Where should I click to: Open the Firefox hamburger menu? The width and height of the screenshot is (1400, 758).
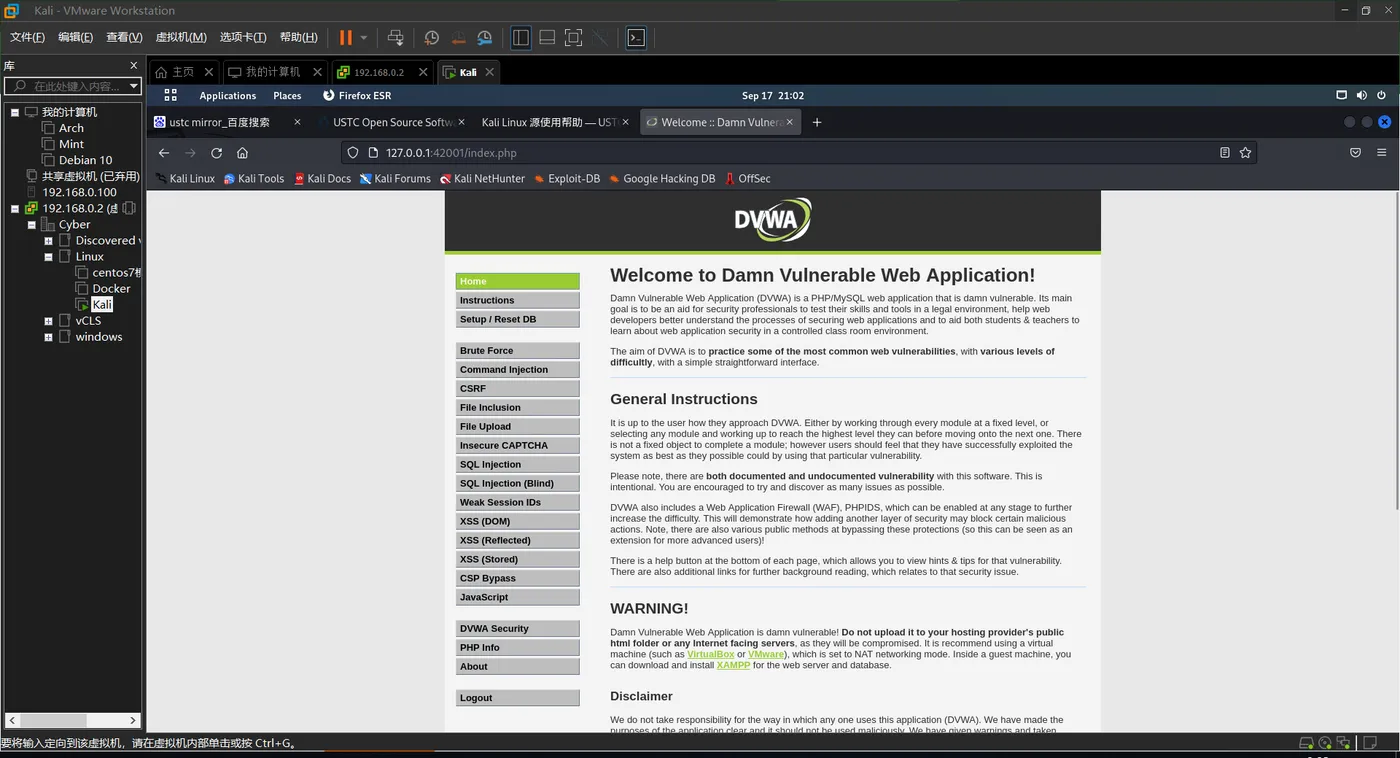pos(1382,153)
